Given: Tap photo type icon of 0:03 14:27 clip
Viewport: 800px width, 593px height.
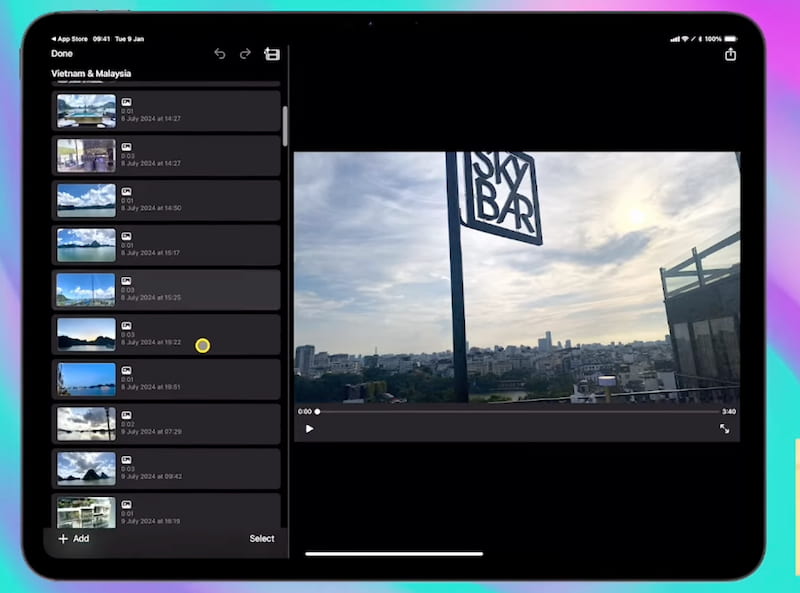Looking at the screenshot, I should [x=127, y=147].
